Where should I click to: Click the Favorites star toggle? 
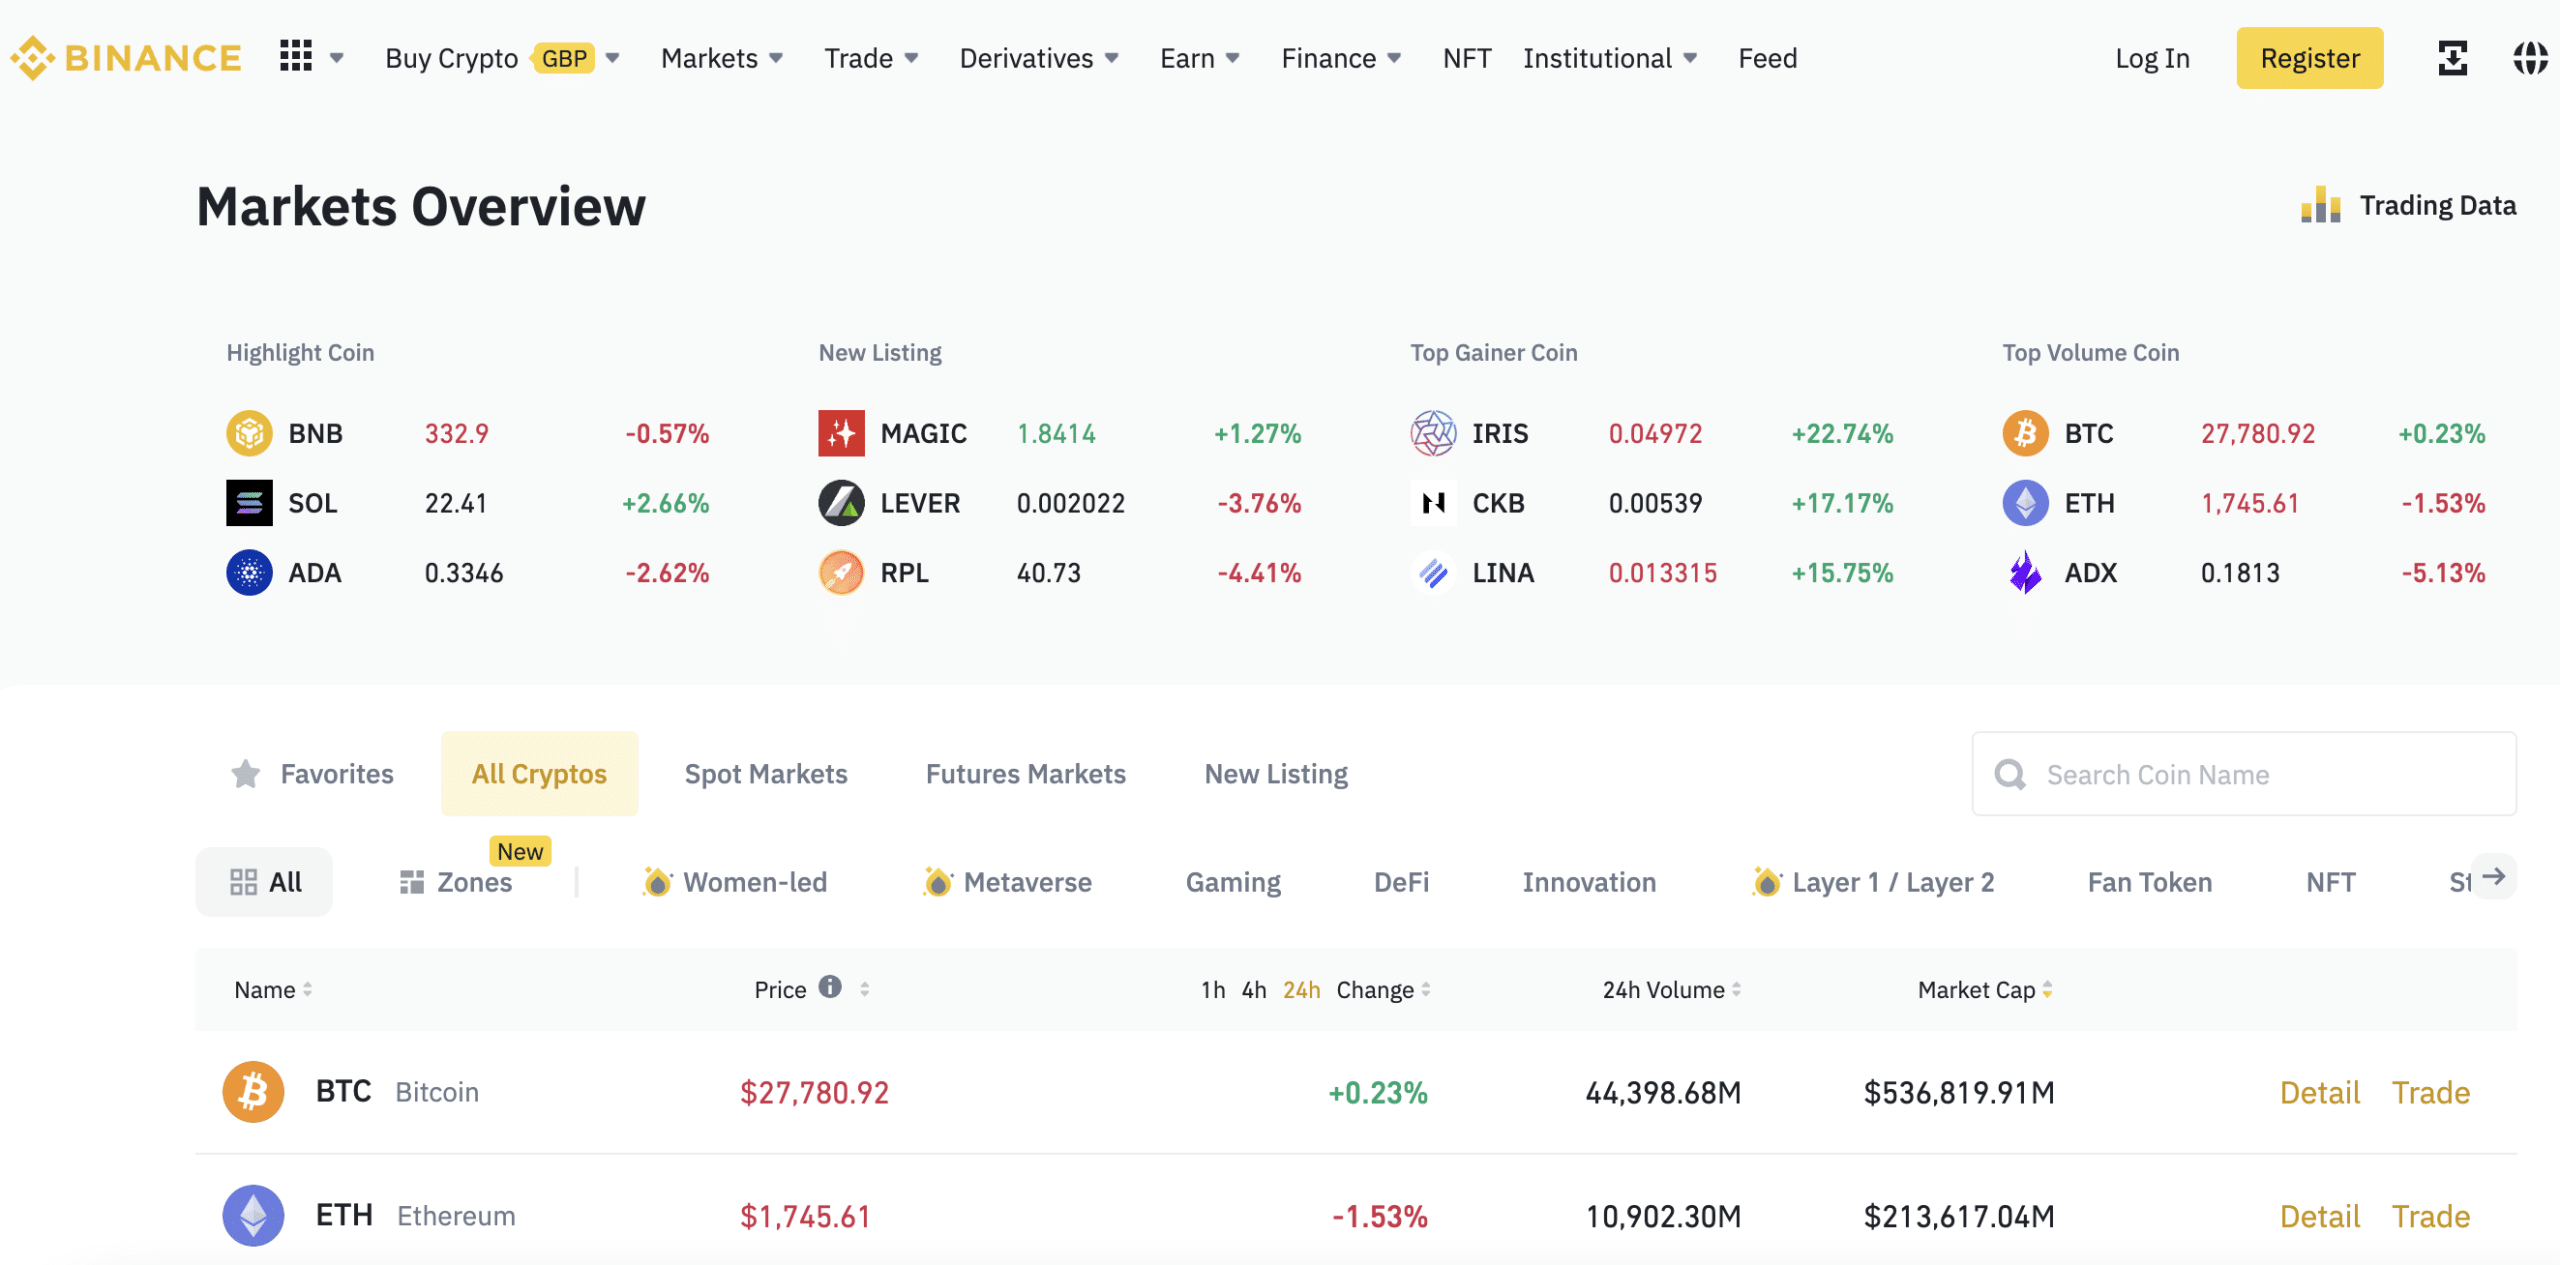tap(245, 774)
